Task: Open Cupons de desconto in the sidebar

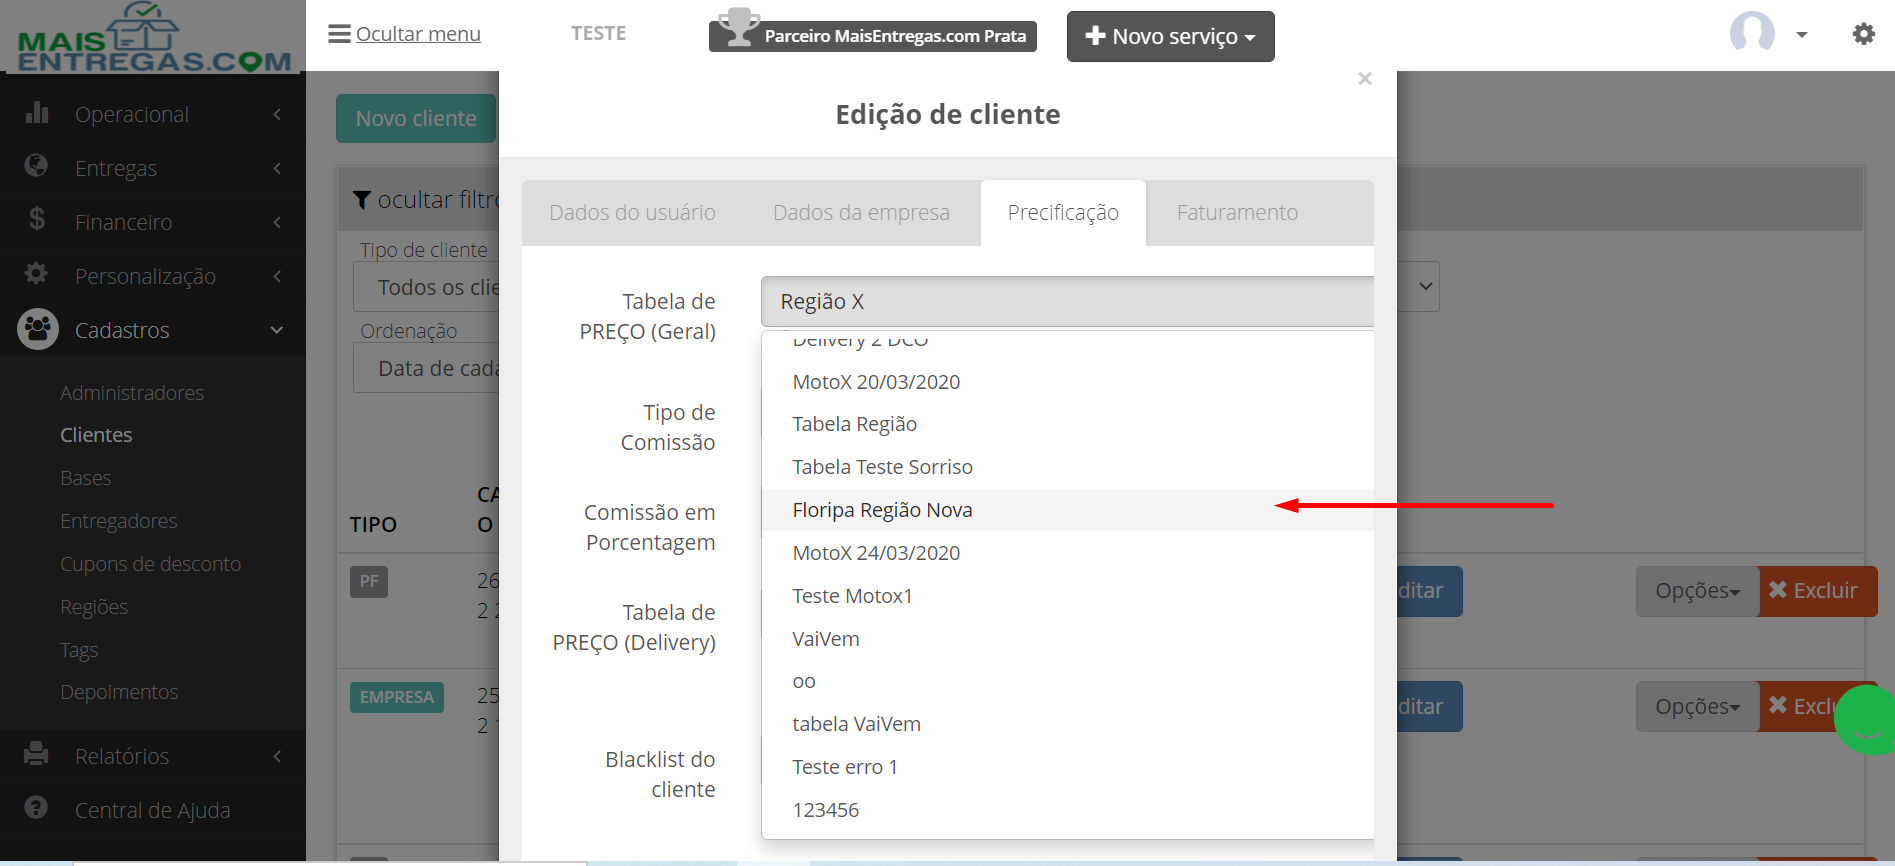Action: click(x=151, y=564)
